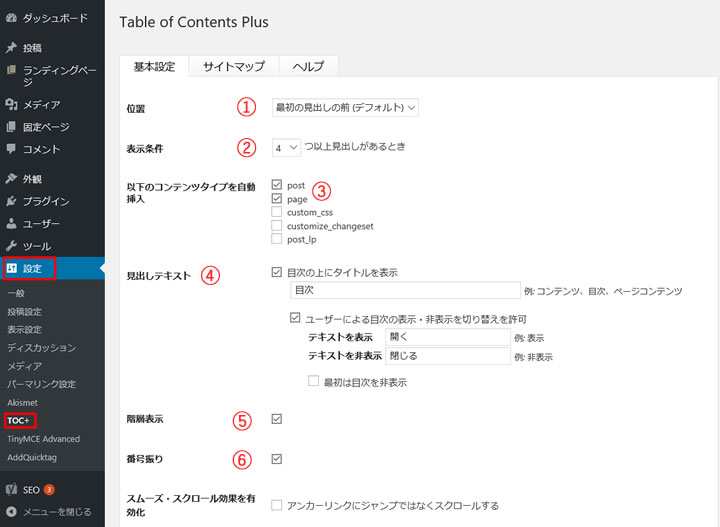Click the SEO notification badge 3
Image resolution: width=720 pixels, height=527 pixels.
pos(49,489)
